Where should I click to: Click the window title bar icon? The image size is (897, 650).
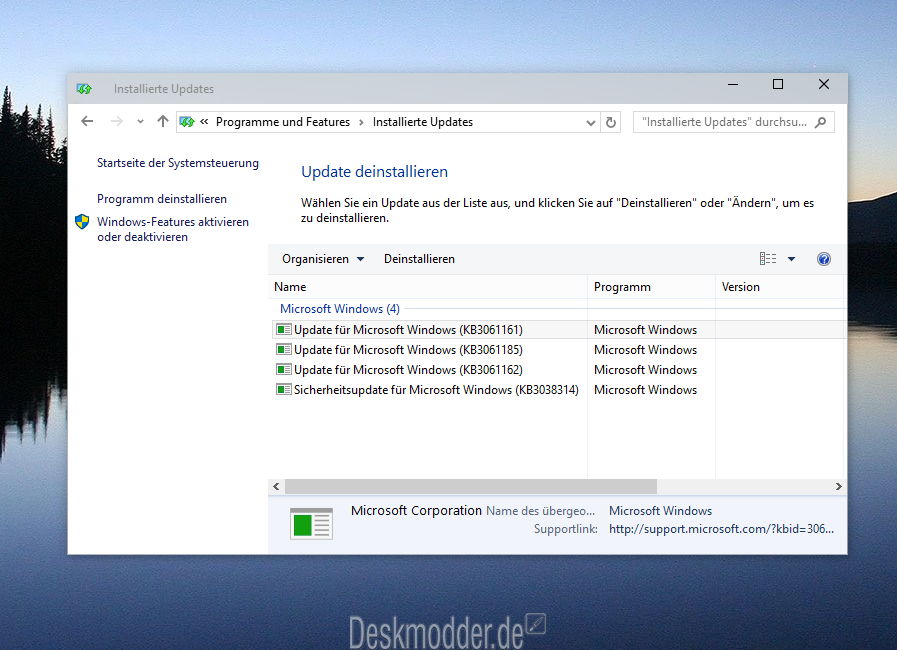[84, 89]
